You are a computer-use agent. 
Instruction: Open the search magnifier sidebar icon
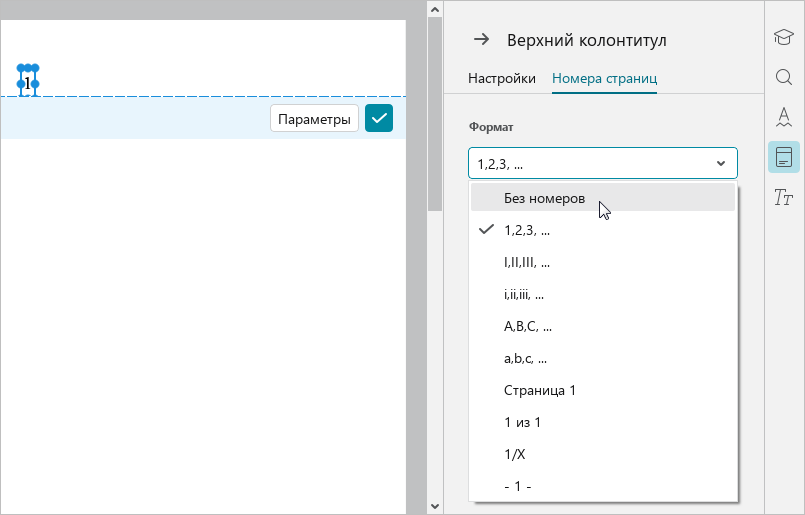tap(783, 77)
